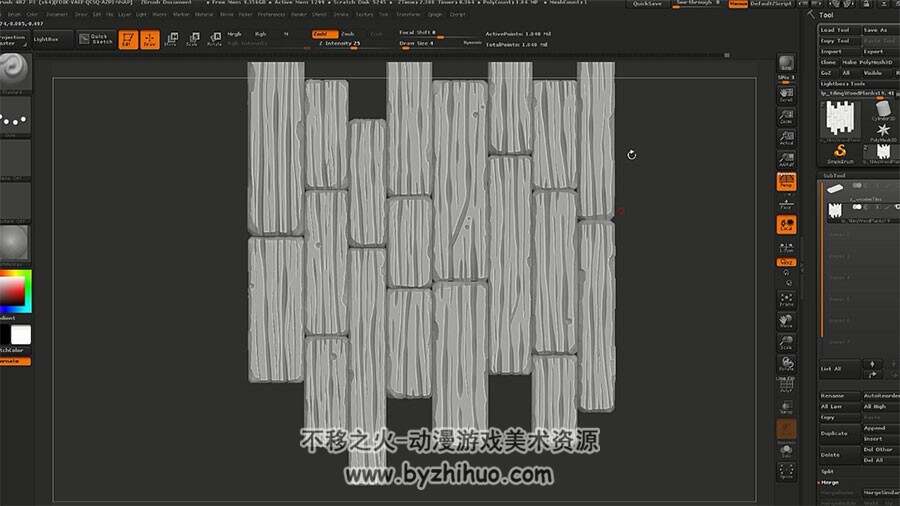Select the wood planks tool thumbnail

pos(840,119)
